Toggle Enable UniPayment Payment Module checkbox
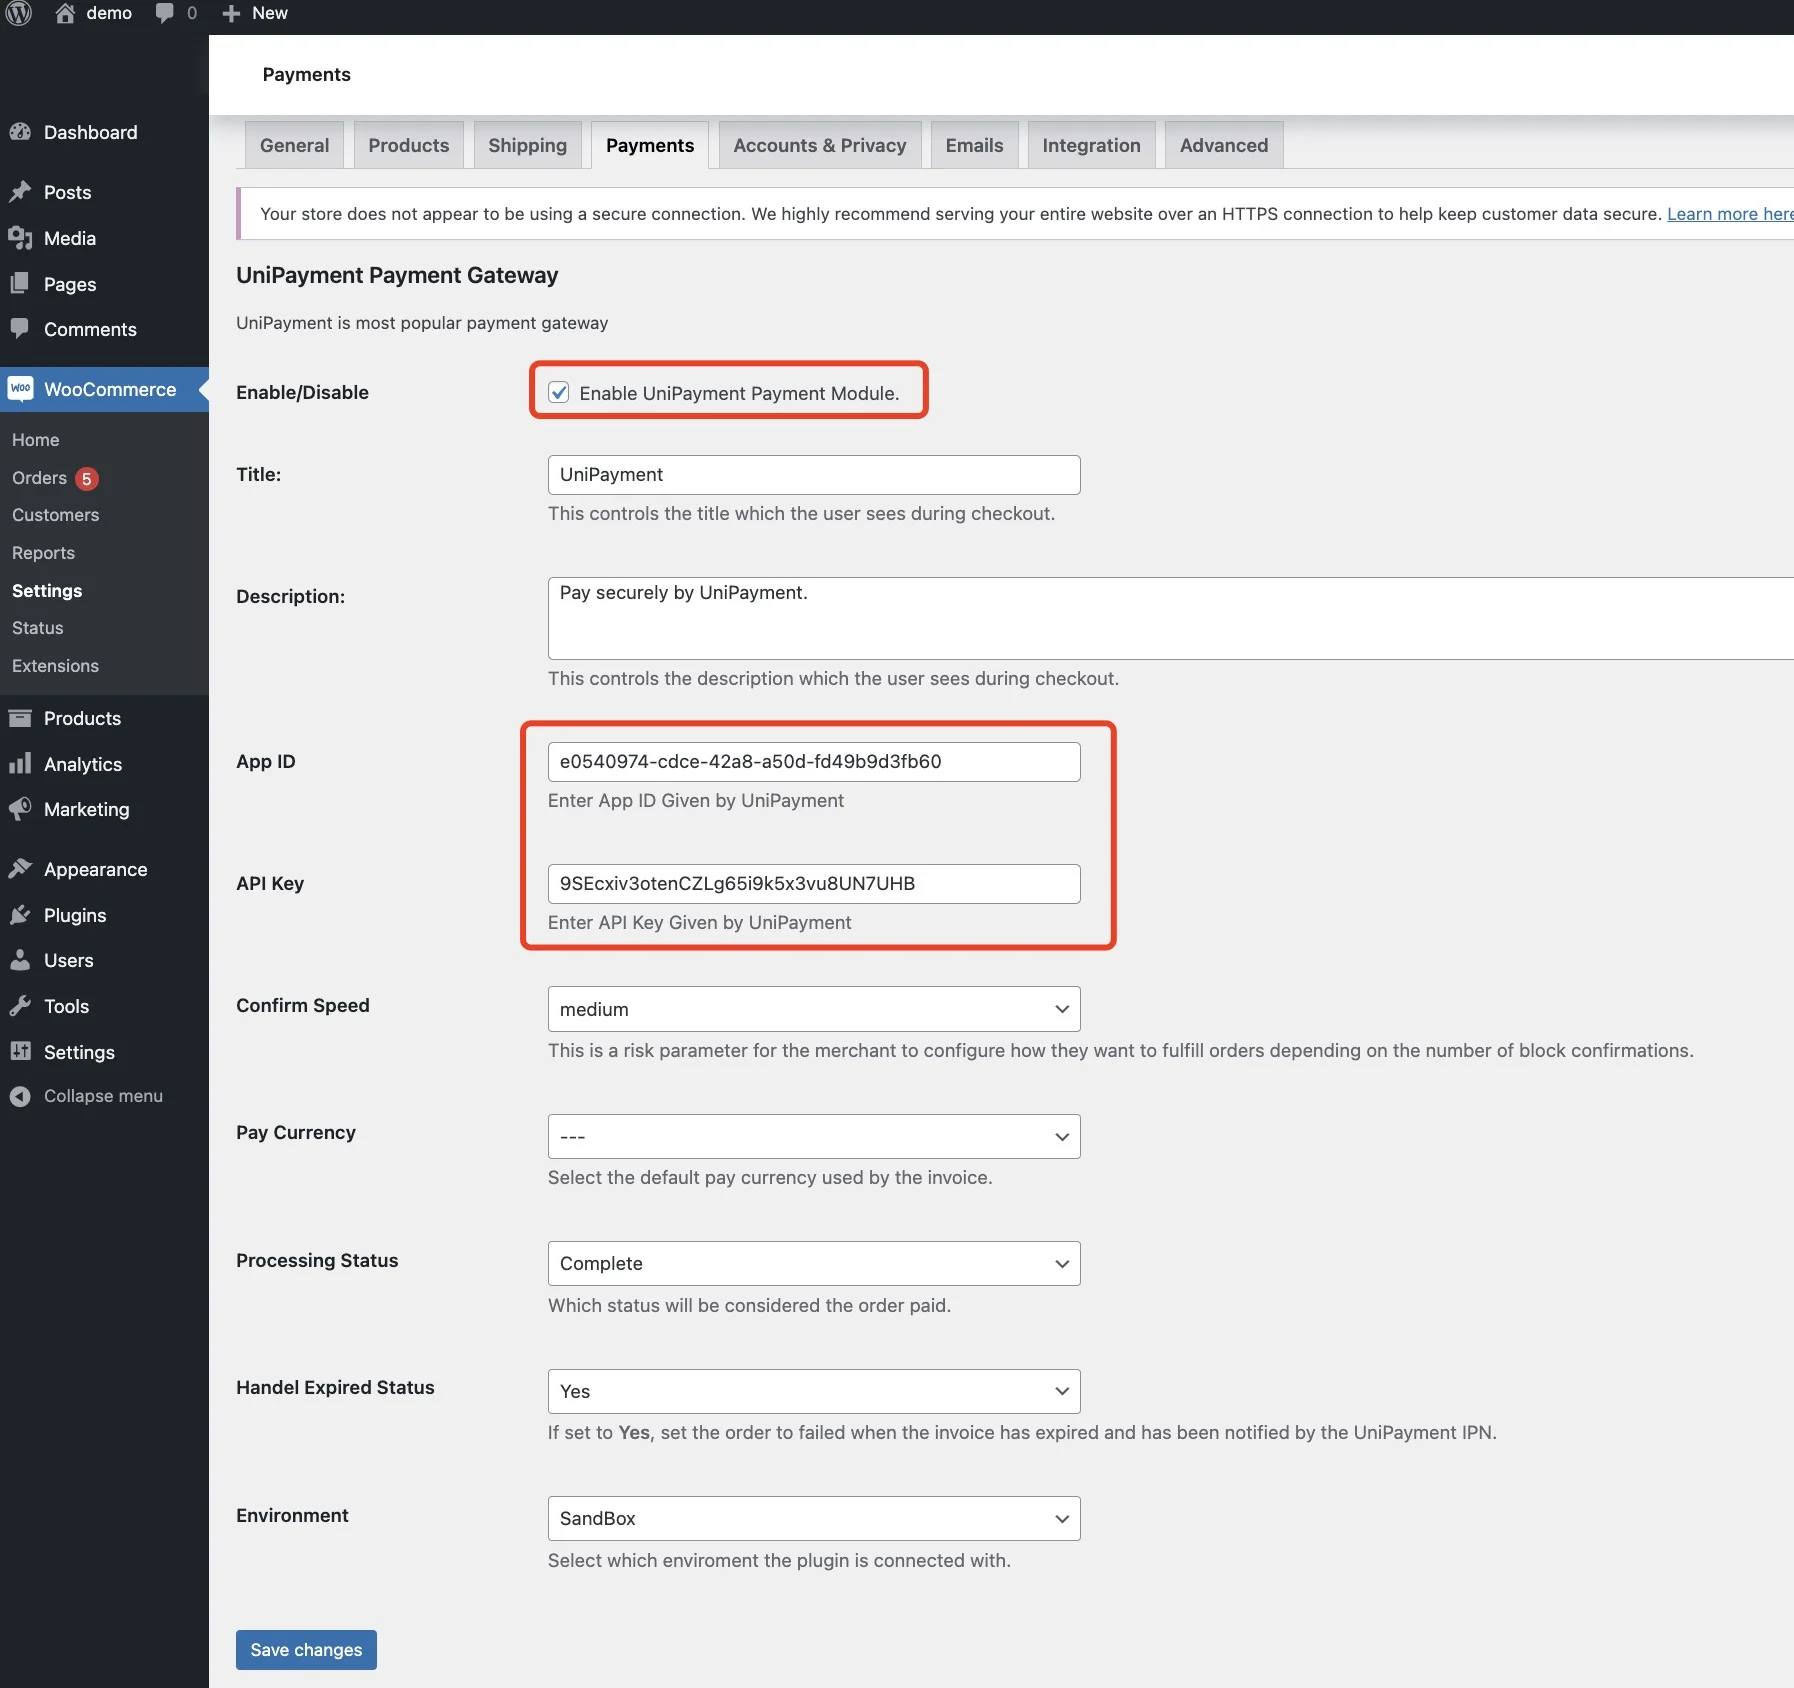This screenshot has height=1688, width=1794. (x=559, y=392)
